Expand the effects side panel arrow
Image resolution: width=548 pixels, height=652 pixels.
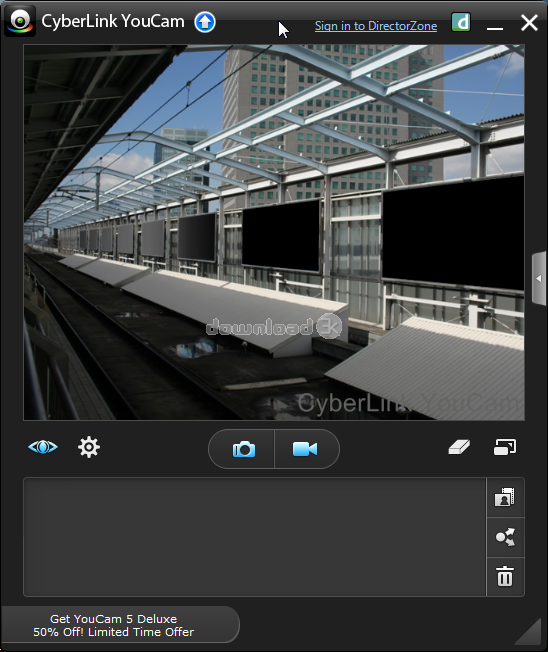pos(538,279)
